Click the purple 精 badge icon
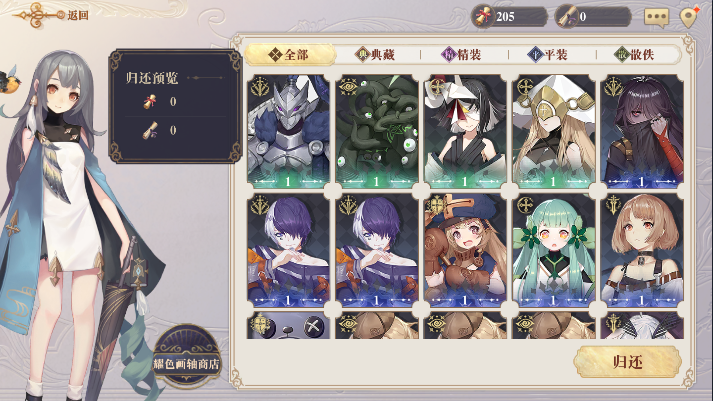Image resolution: width=713 pixels, height=401 pixels. pos(448,55)
